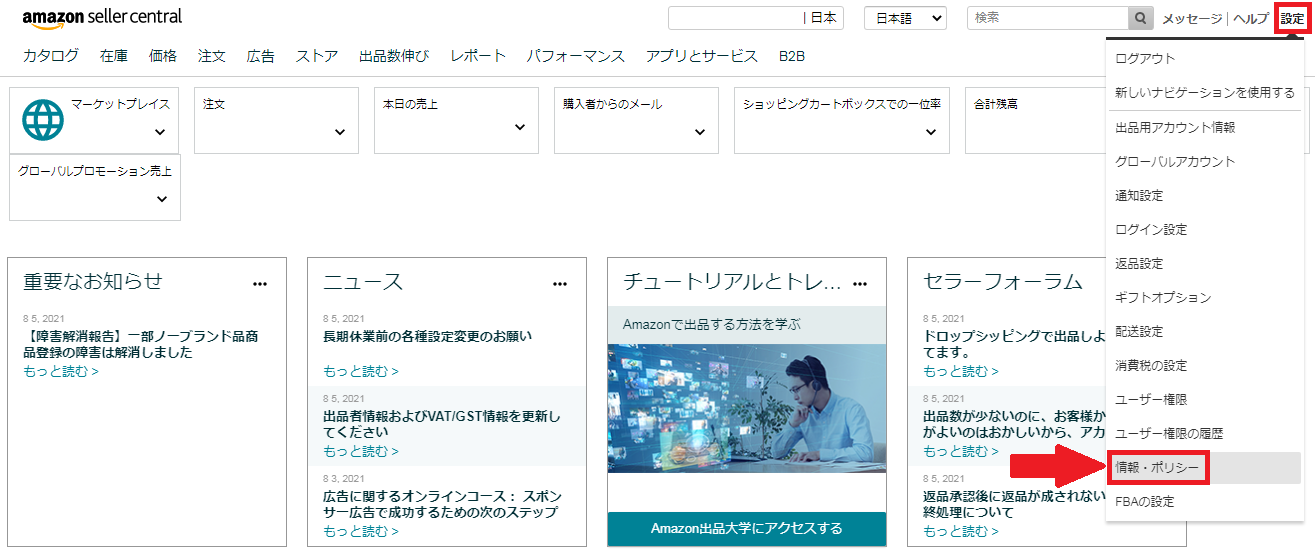The width and height of the screenshot is (1315, 557).
Task: Open the 日本語 language dropdown
Action: (905, 18)
